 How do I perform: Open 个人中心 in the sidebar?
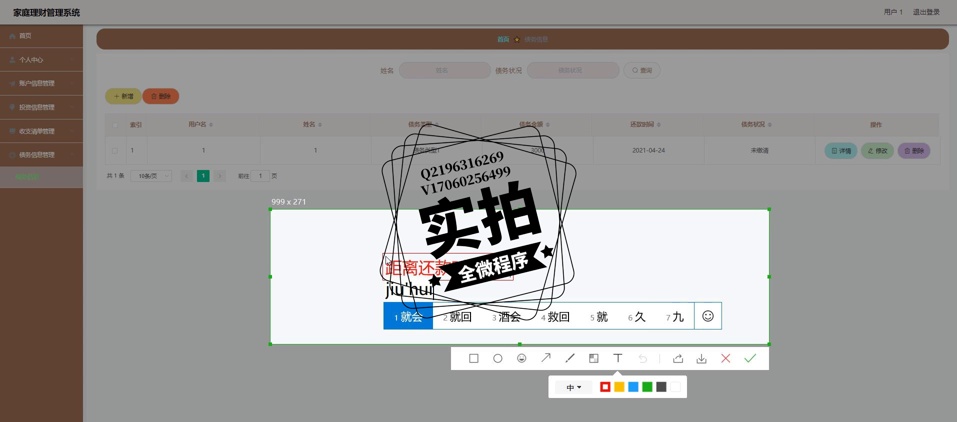[31, 60]
